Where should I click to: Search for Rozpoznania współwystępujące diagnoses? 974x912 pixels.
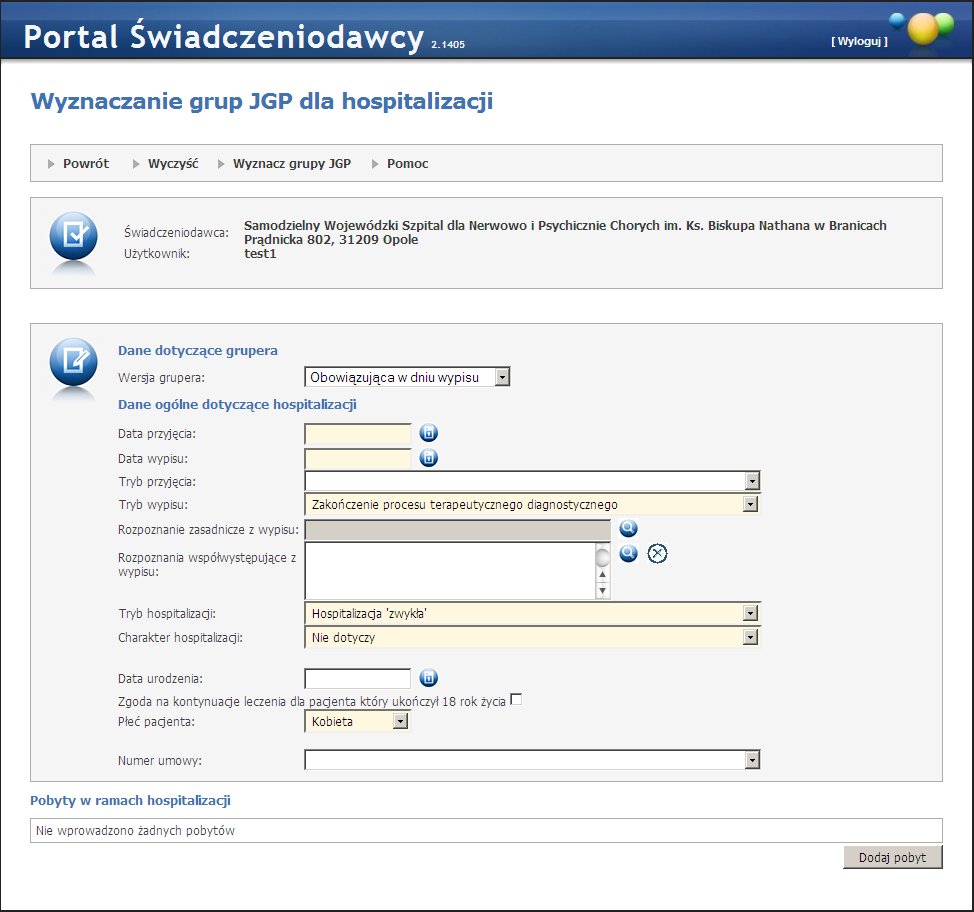pyautogui.click(x=628, y=553)
